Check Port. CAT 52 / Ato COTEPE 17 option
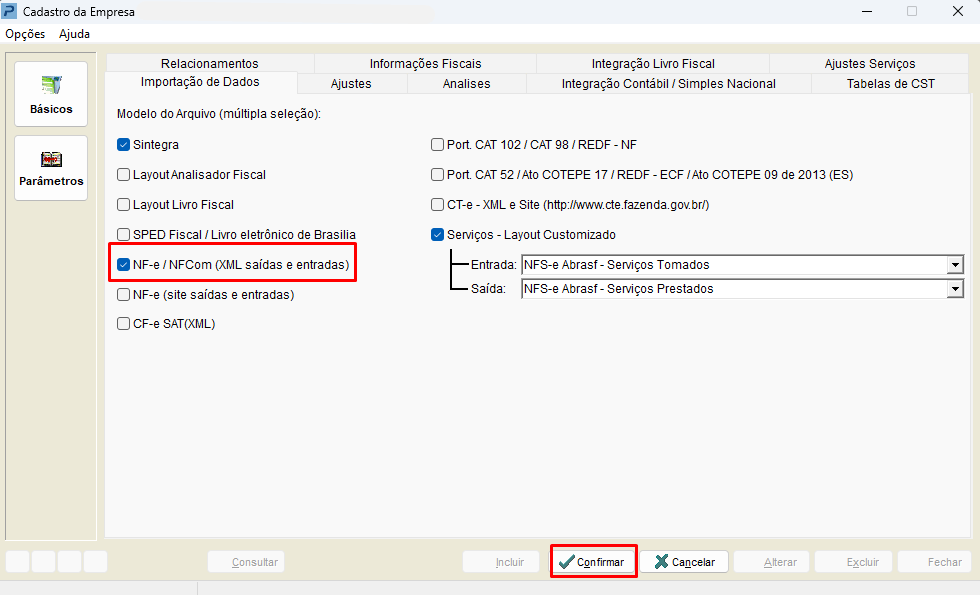The height and width of the screenshot is (595, 980). 438,174
